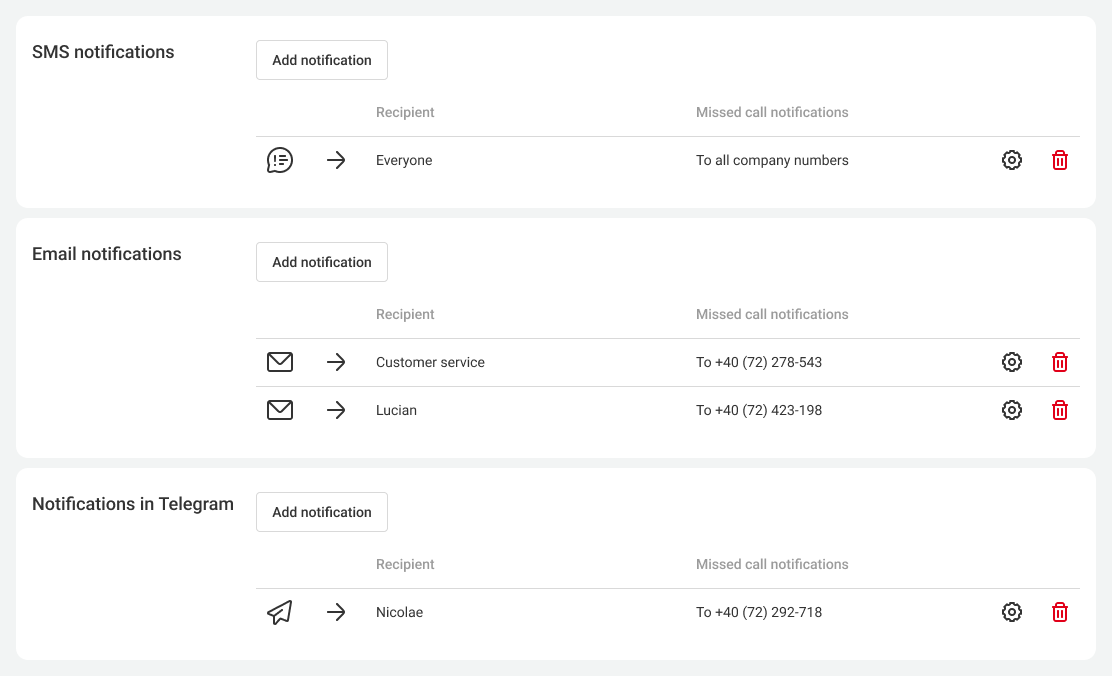
Task: Click the number +40 (72) 423-198
Action: (x=759, y=410)
